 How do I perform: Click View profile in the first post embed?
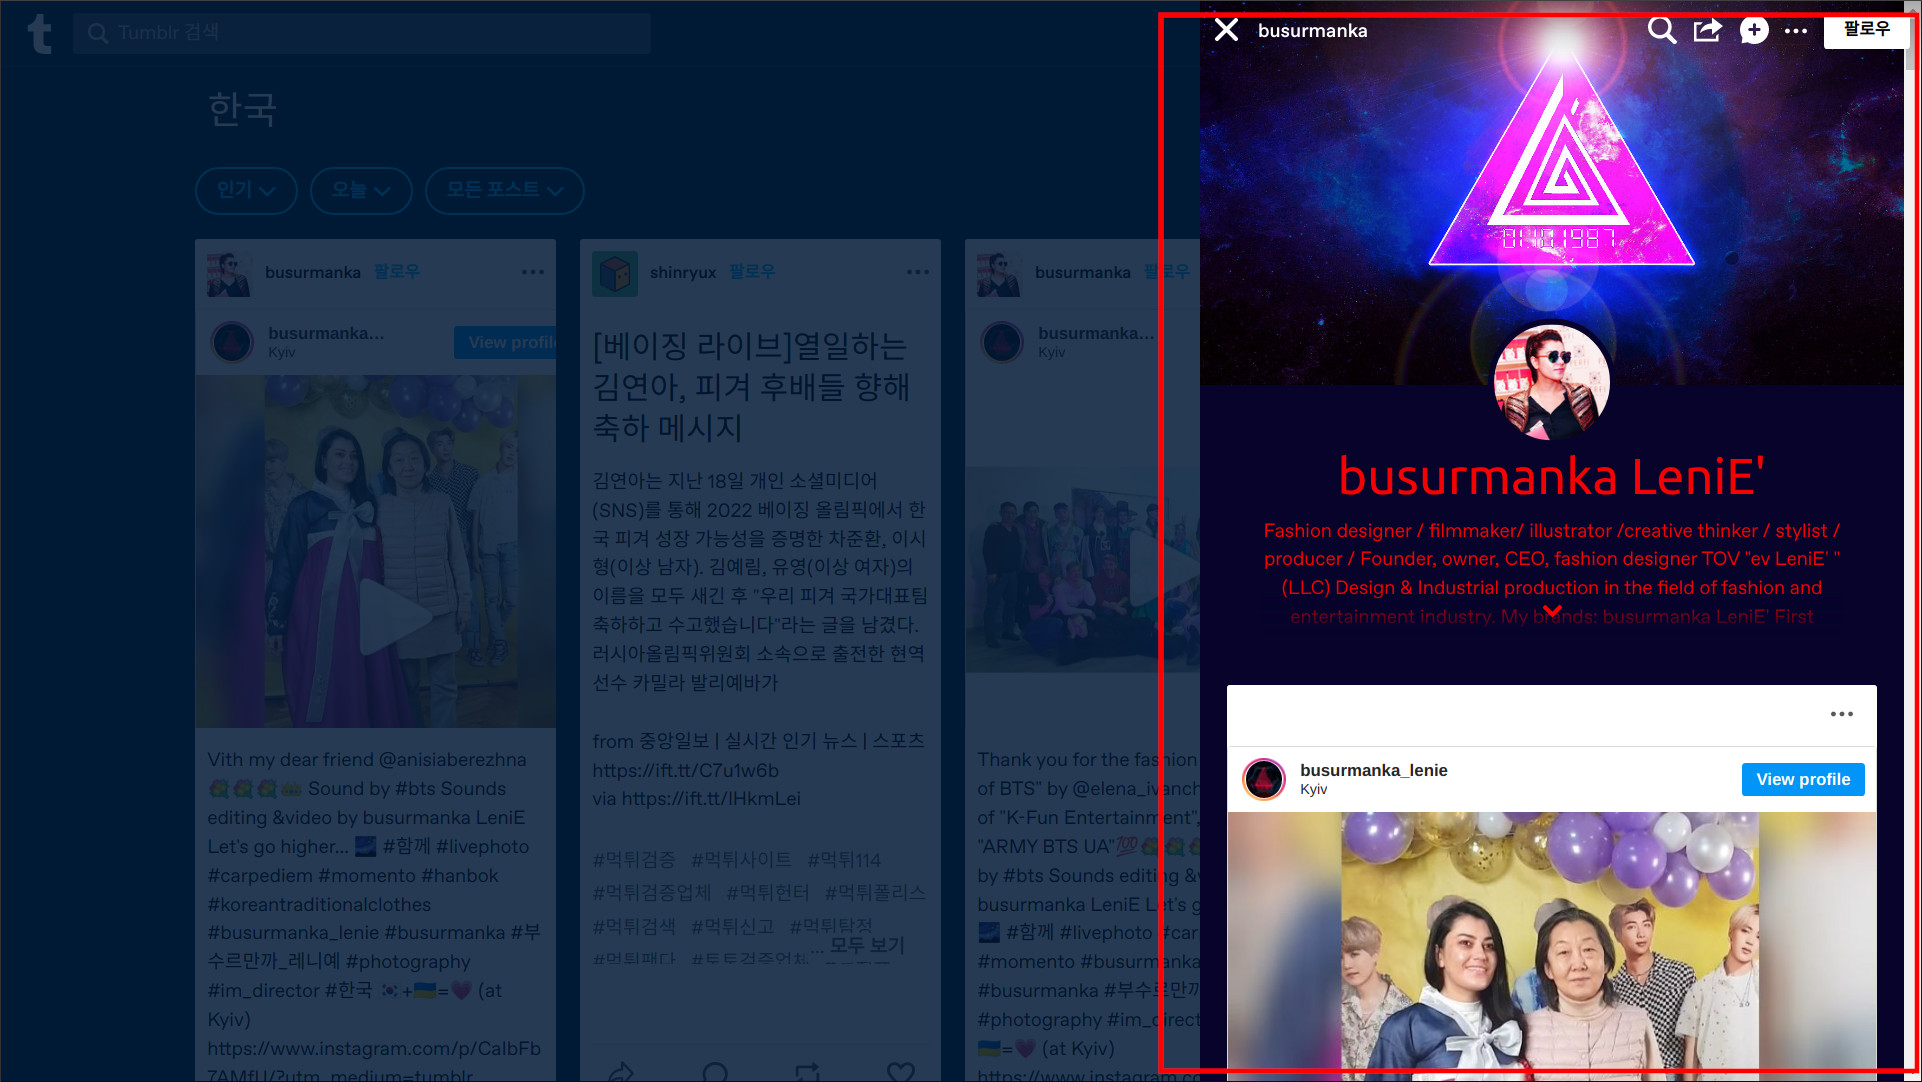(x=506, y=342)
